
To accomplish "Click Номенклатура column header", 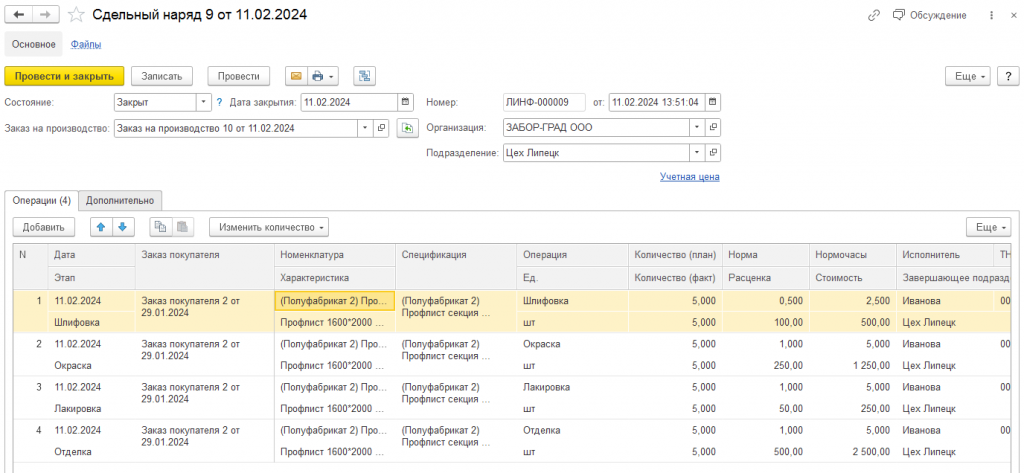I will pos(334,255).
